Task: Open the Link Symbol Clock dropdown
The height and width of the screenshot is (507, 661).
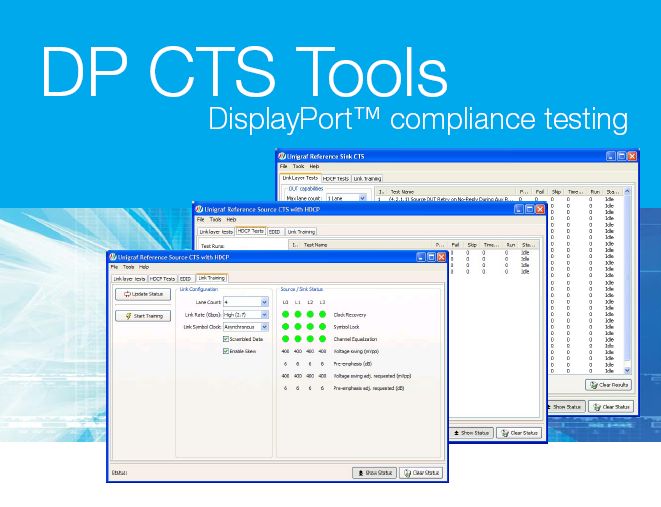Action: (264, 327)
